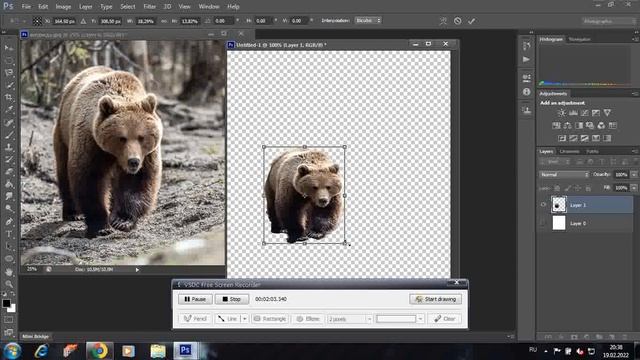Choose the Pencil drawing button
The height and width of the screenshot is (360, 640).
195,319
